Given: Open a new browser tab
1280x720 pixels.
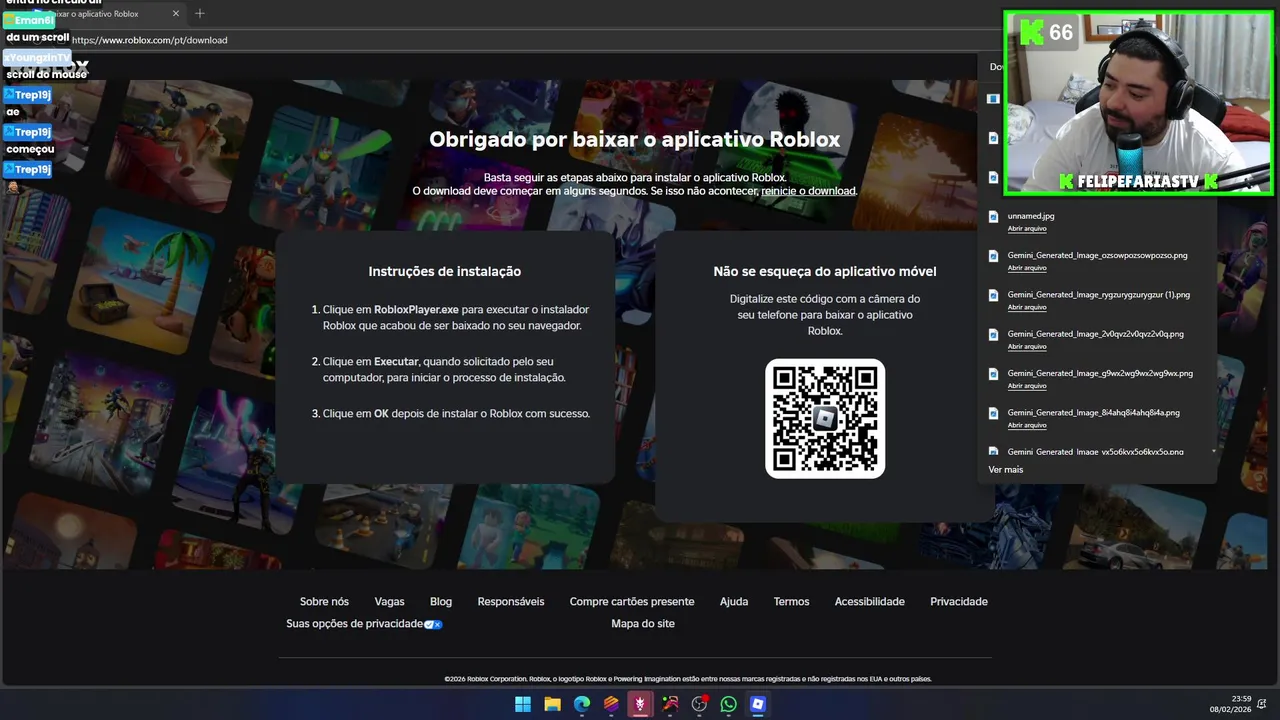Looking at the screenshot, I should tap(200, 13).
